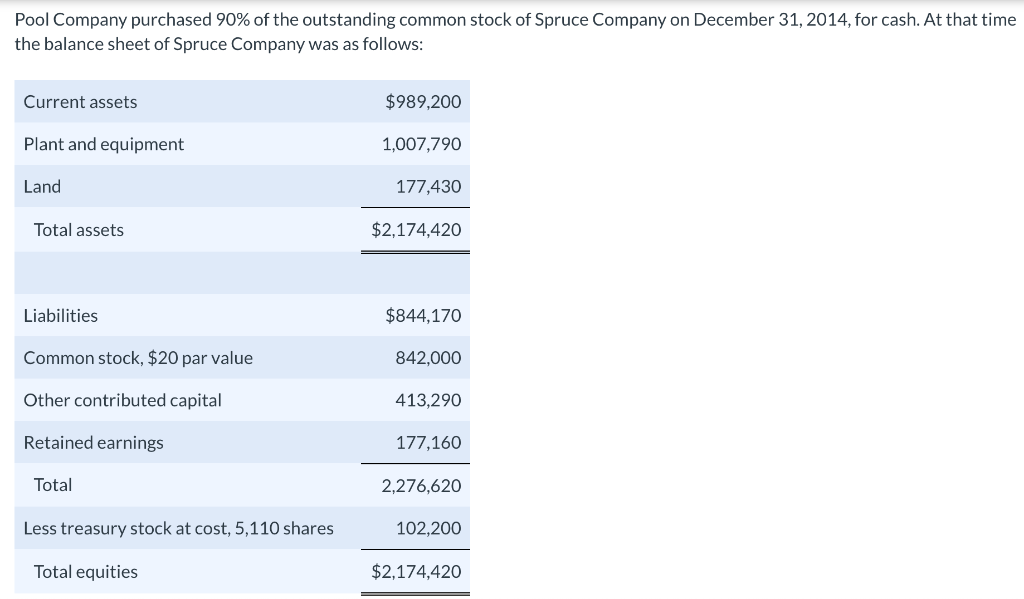
Task: Click the Current assets row label
Action: 80,102
